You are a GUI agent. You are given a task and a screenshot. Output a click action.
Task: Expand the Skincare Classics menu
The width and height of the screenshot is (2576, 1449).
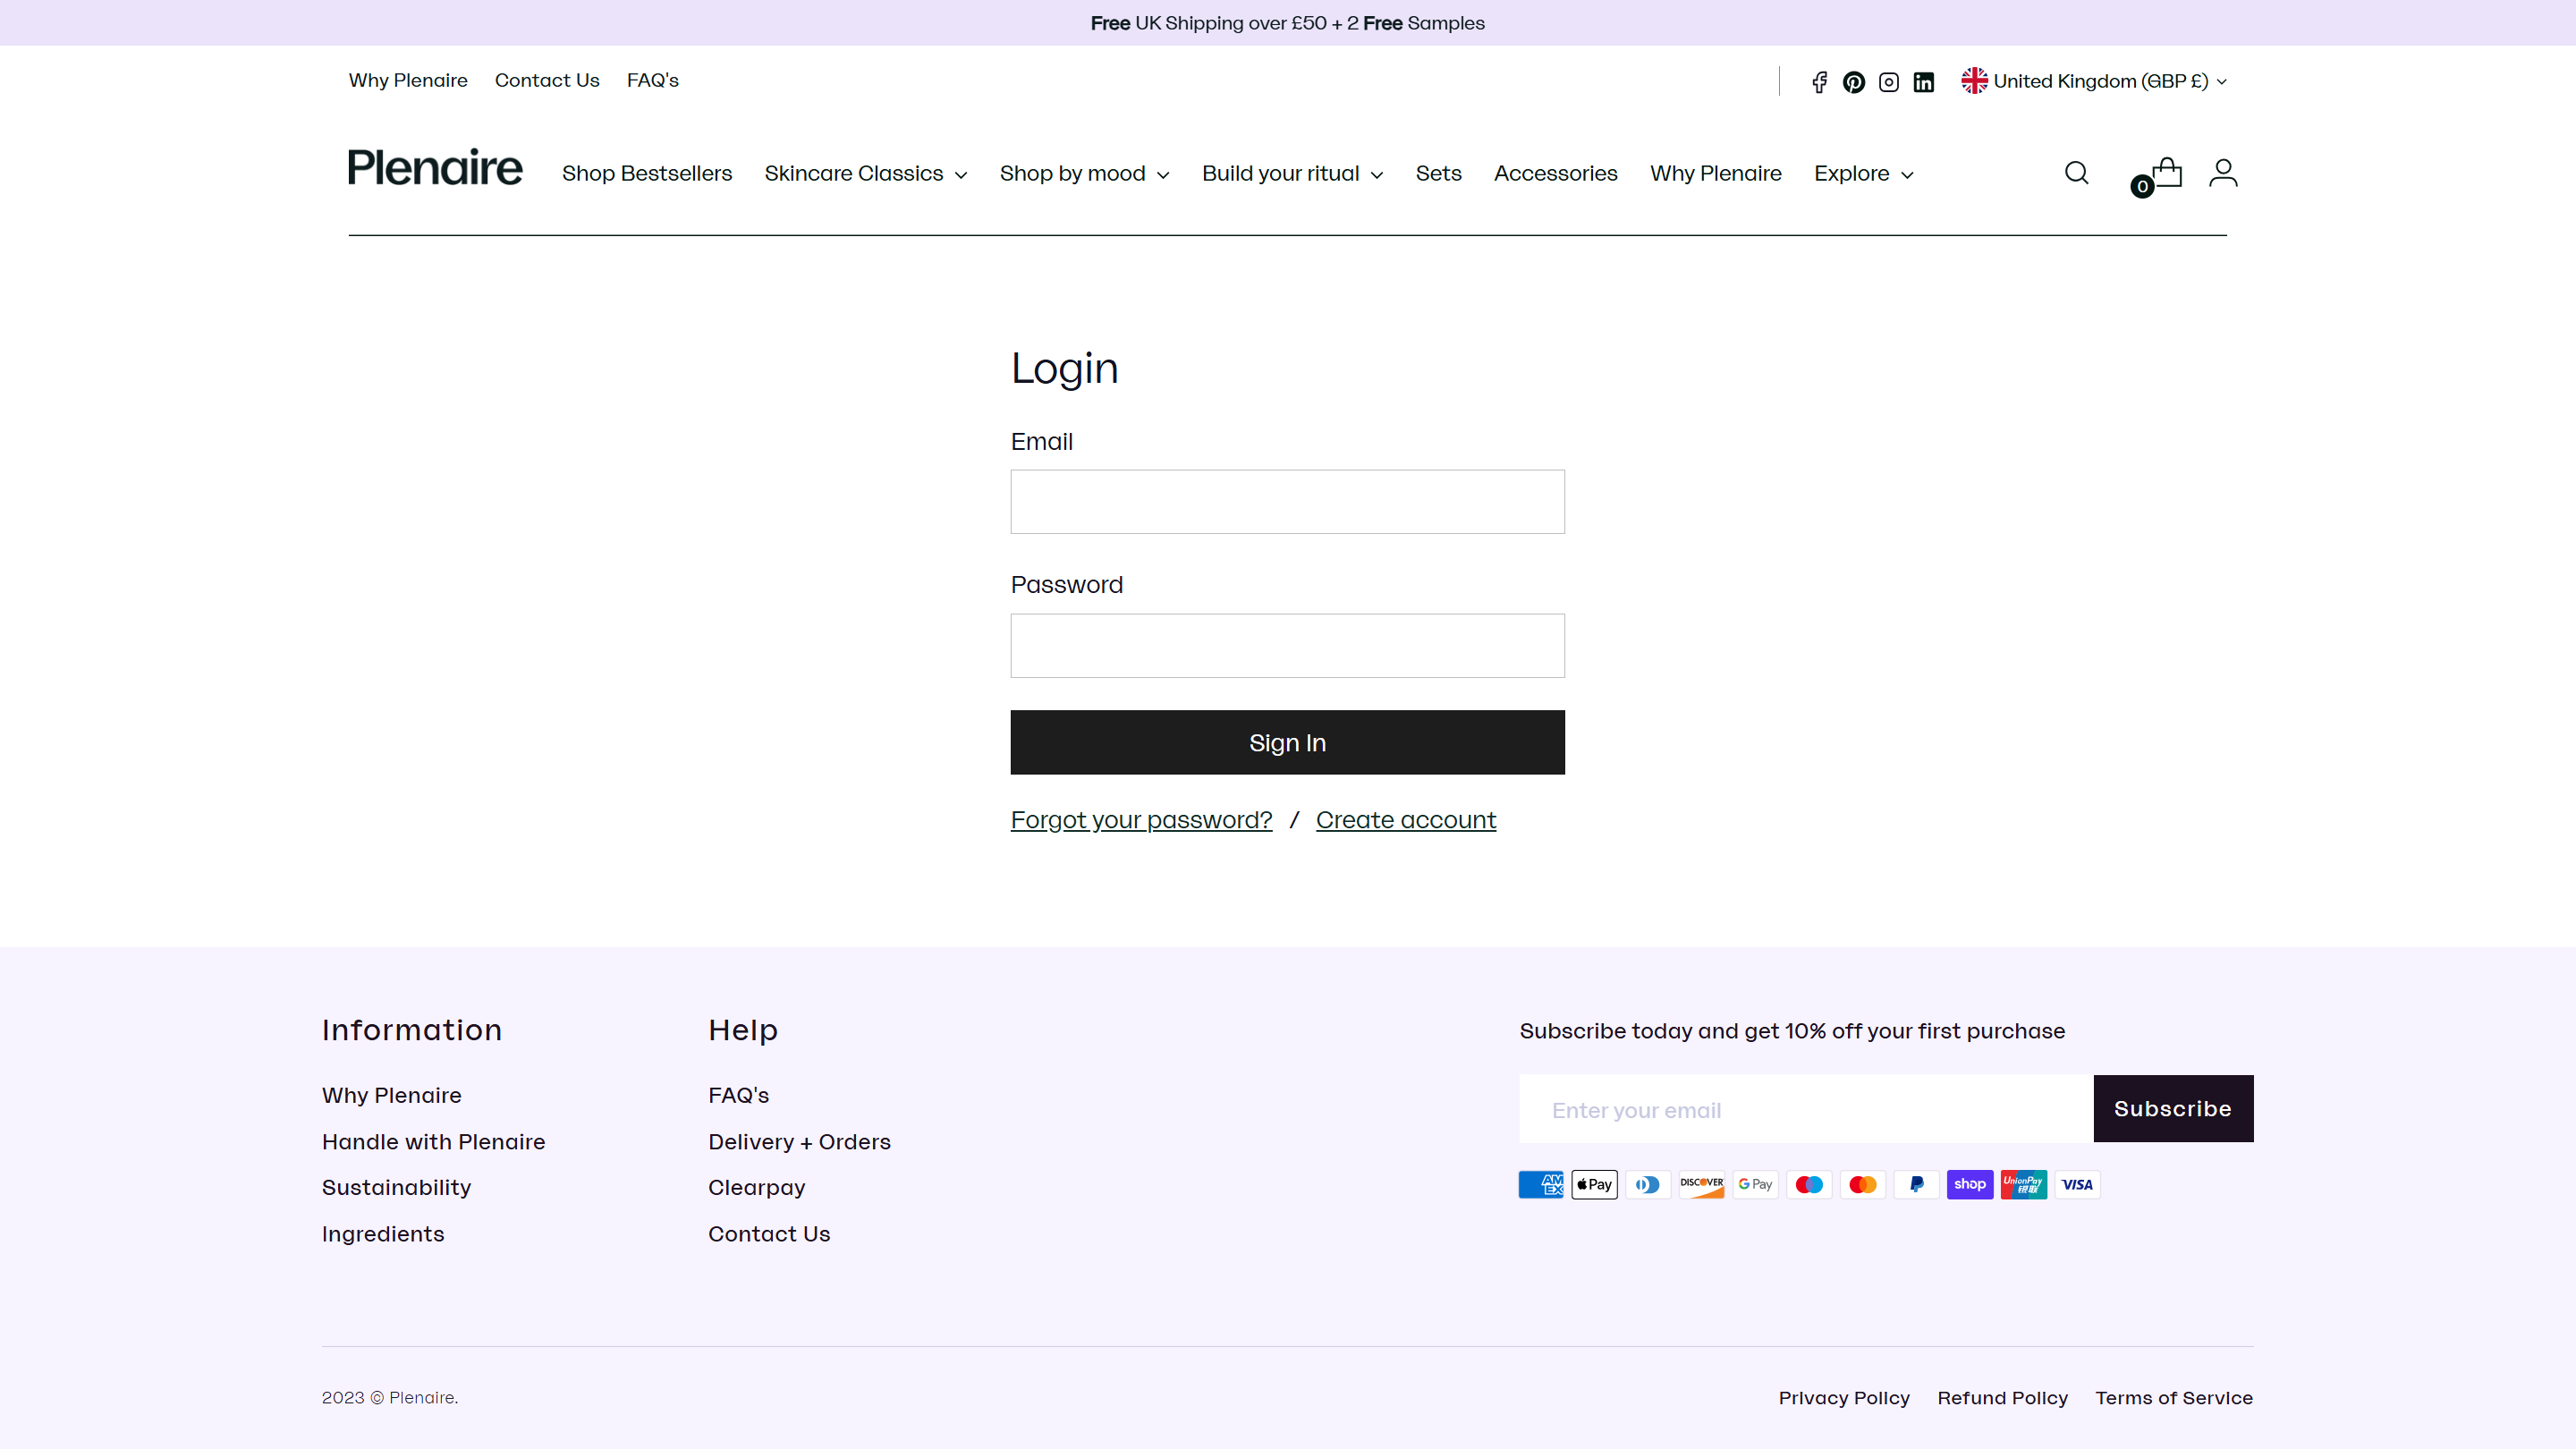coord(866,173)
